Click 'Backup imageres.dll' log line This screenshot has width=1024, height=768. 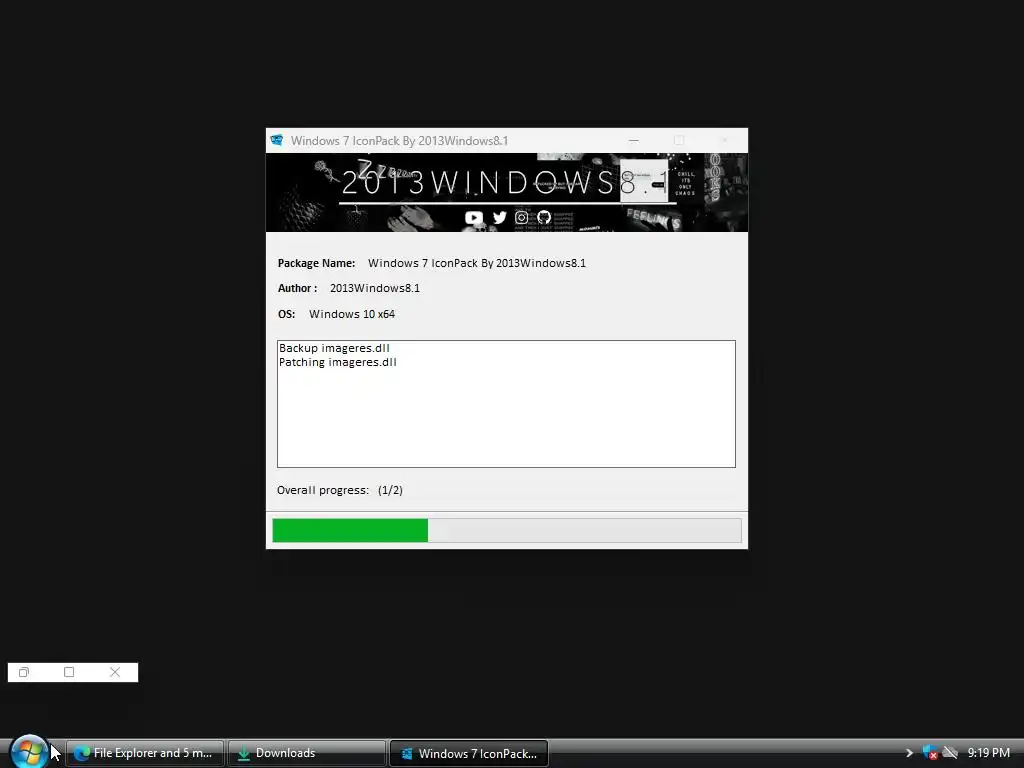pyautogui.click(x=334, y=348)
